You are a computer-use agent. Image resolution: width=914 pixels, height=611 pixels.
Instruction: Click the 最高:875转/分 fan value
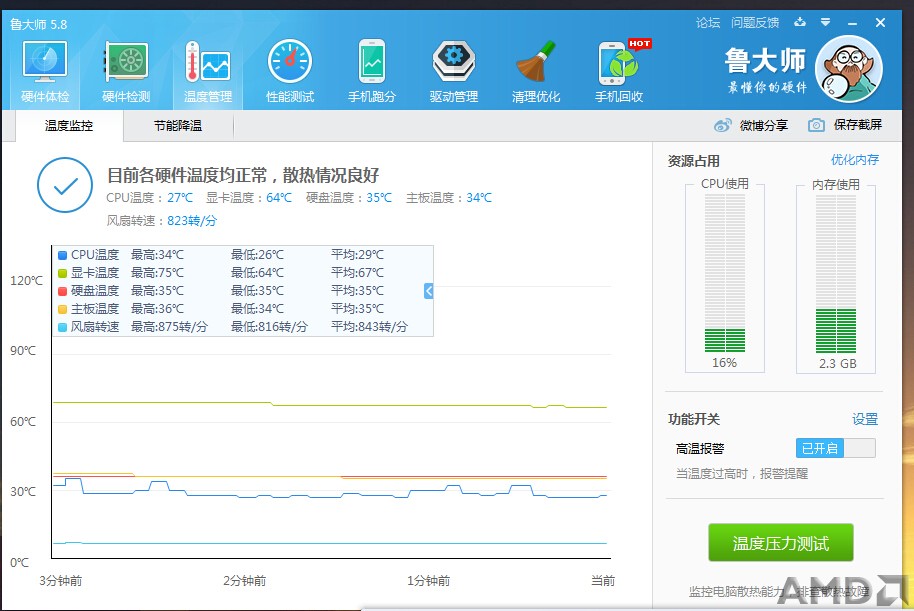point(169,326)
